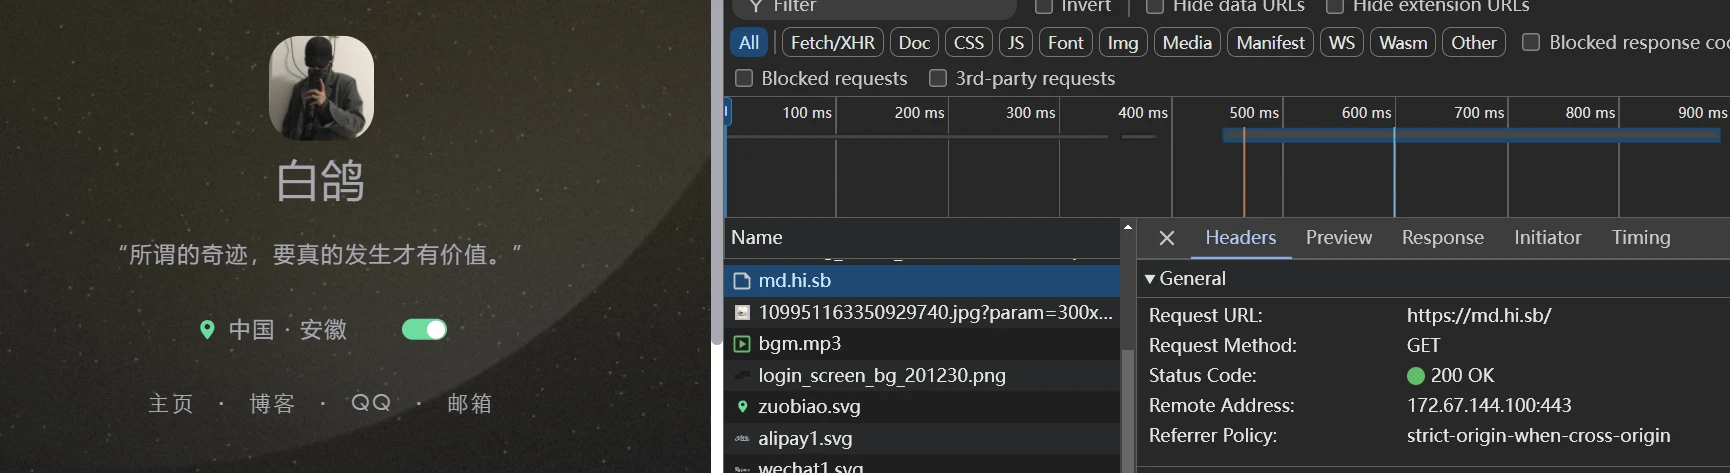Collapse the General headers section
The image size is (1730, 473).
1150,279
